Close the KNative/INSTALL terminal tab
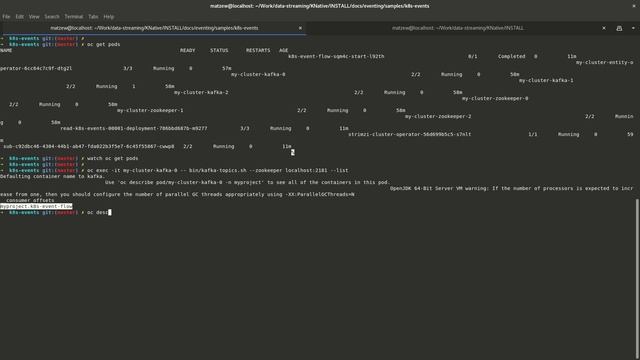 click(604, 28)
